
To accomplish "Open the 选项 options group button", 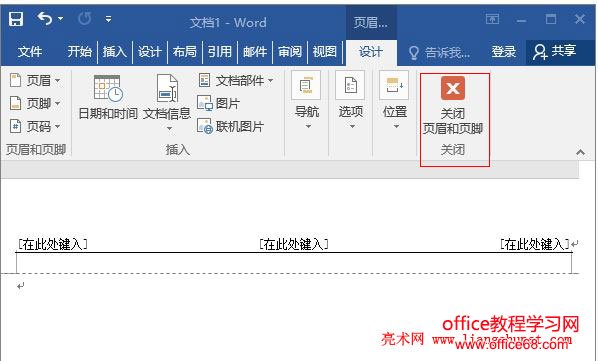I will (350, 100).
